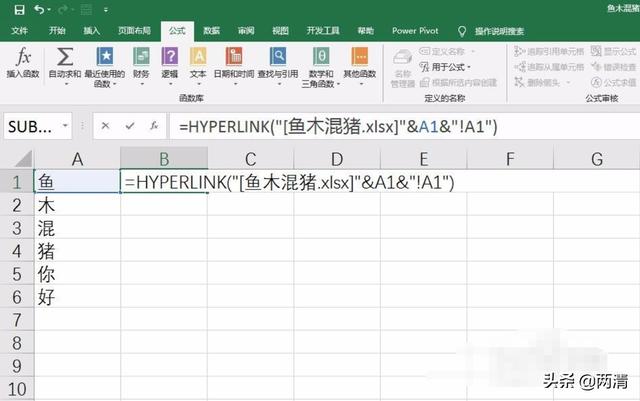Open the Name Box dropdown arrow
This screenshot has width=640, height=401.
click(x=65, y=126)
